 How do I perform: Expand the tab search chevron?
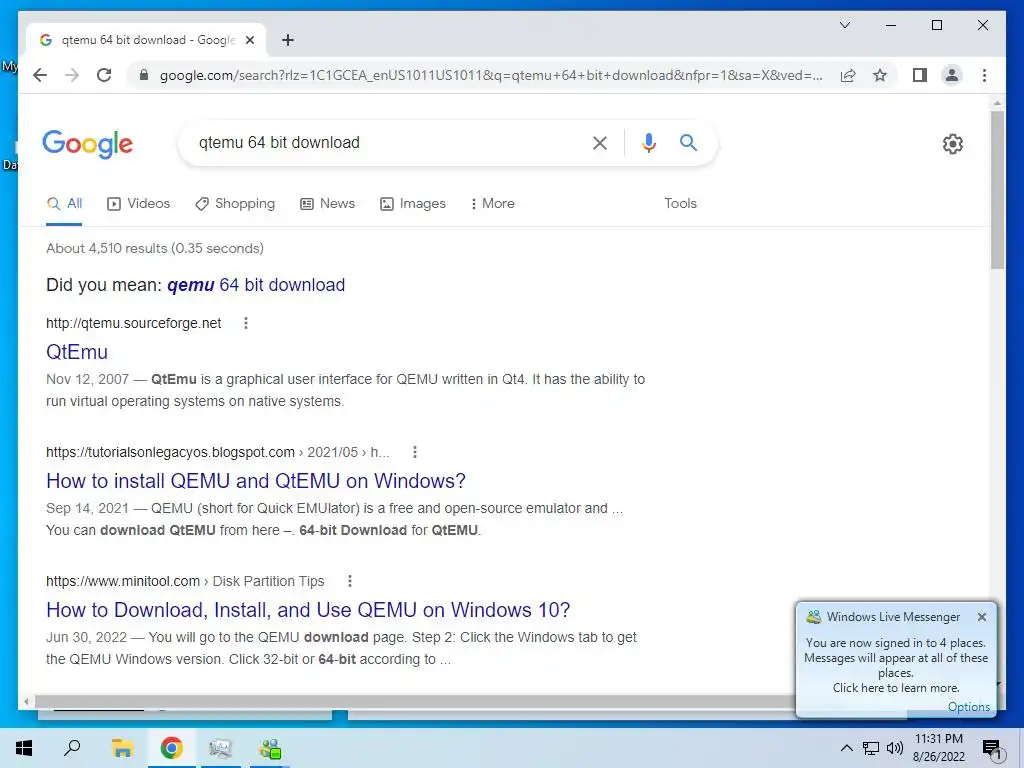point(844,25)
